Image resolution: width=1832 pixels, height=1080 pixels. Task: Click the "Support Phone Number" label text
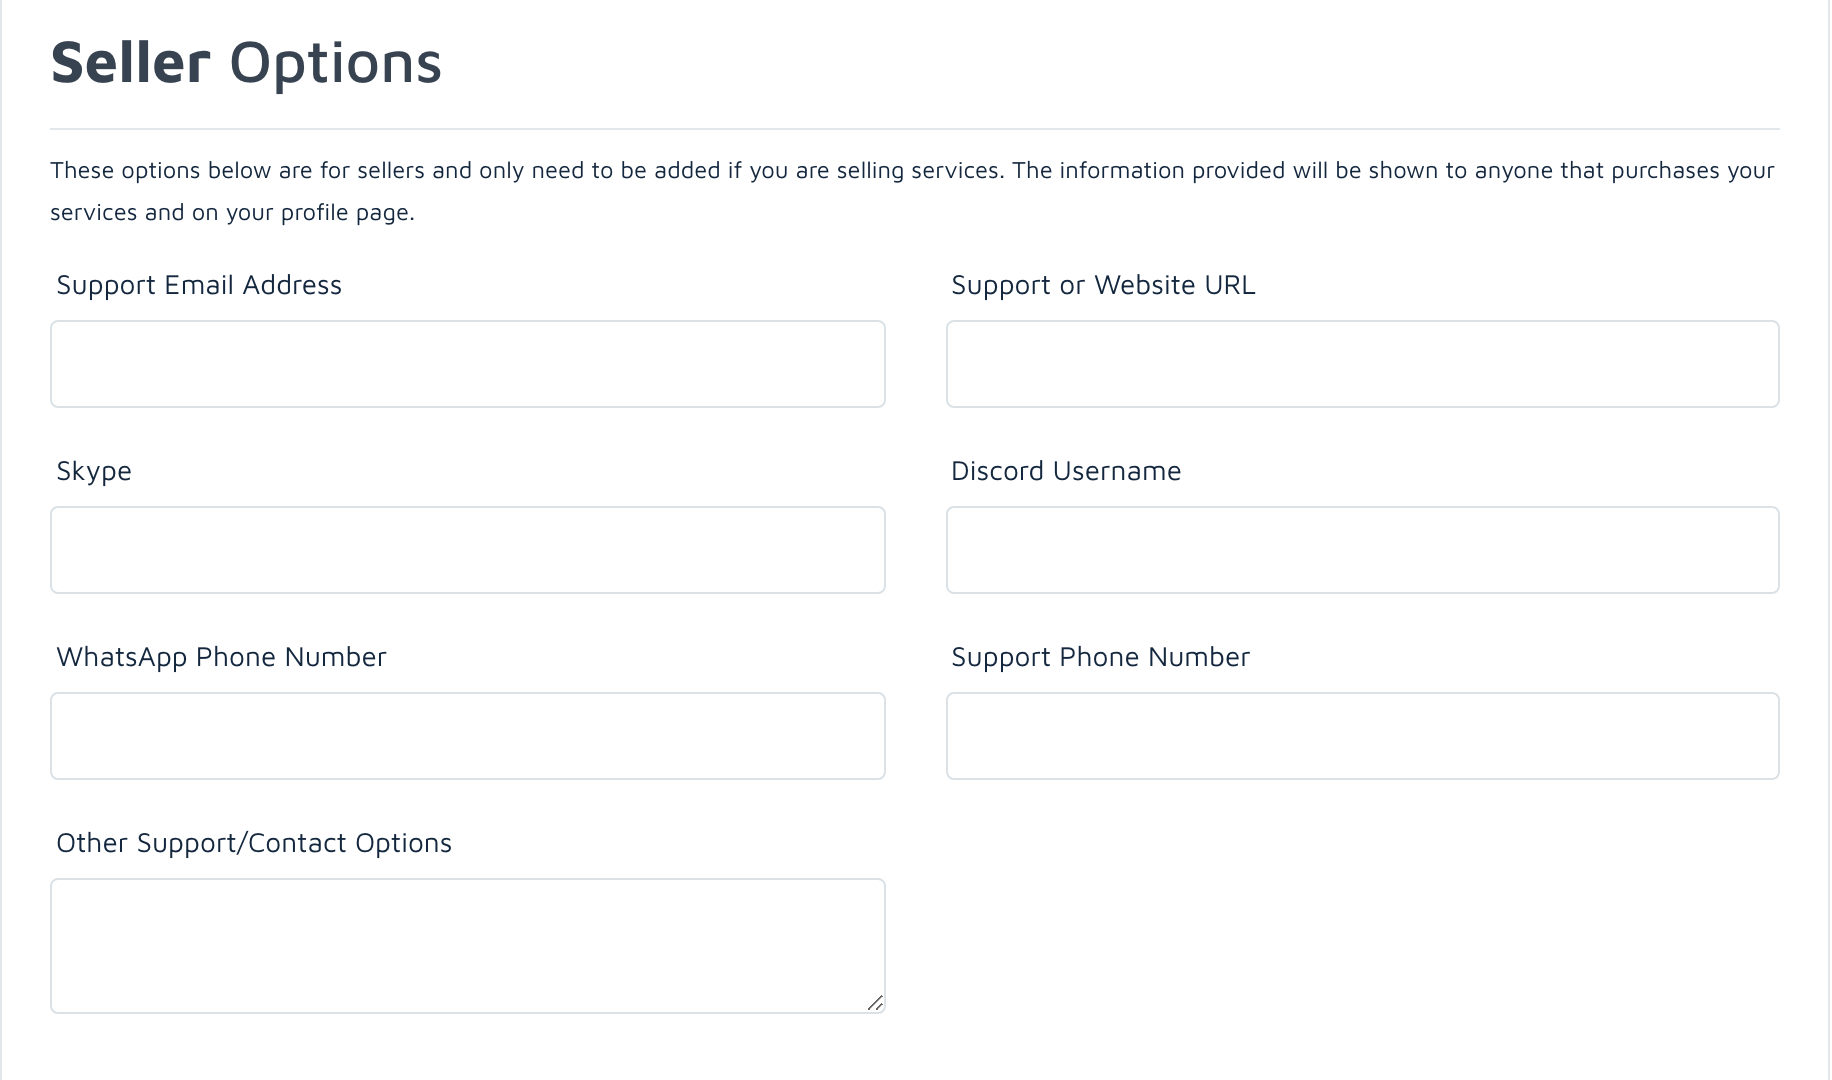pyautogui.click(x=1100, y=657)
